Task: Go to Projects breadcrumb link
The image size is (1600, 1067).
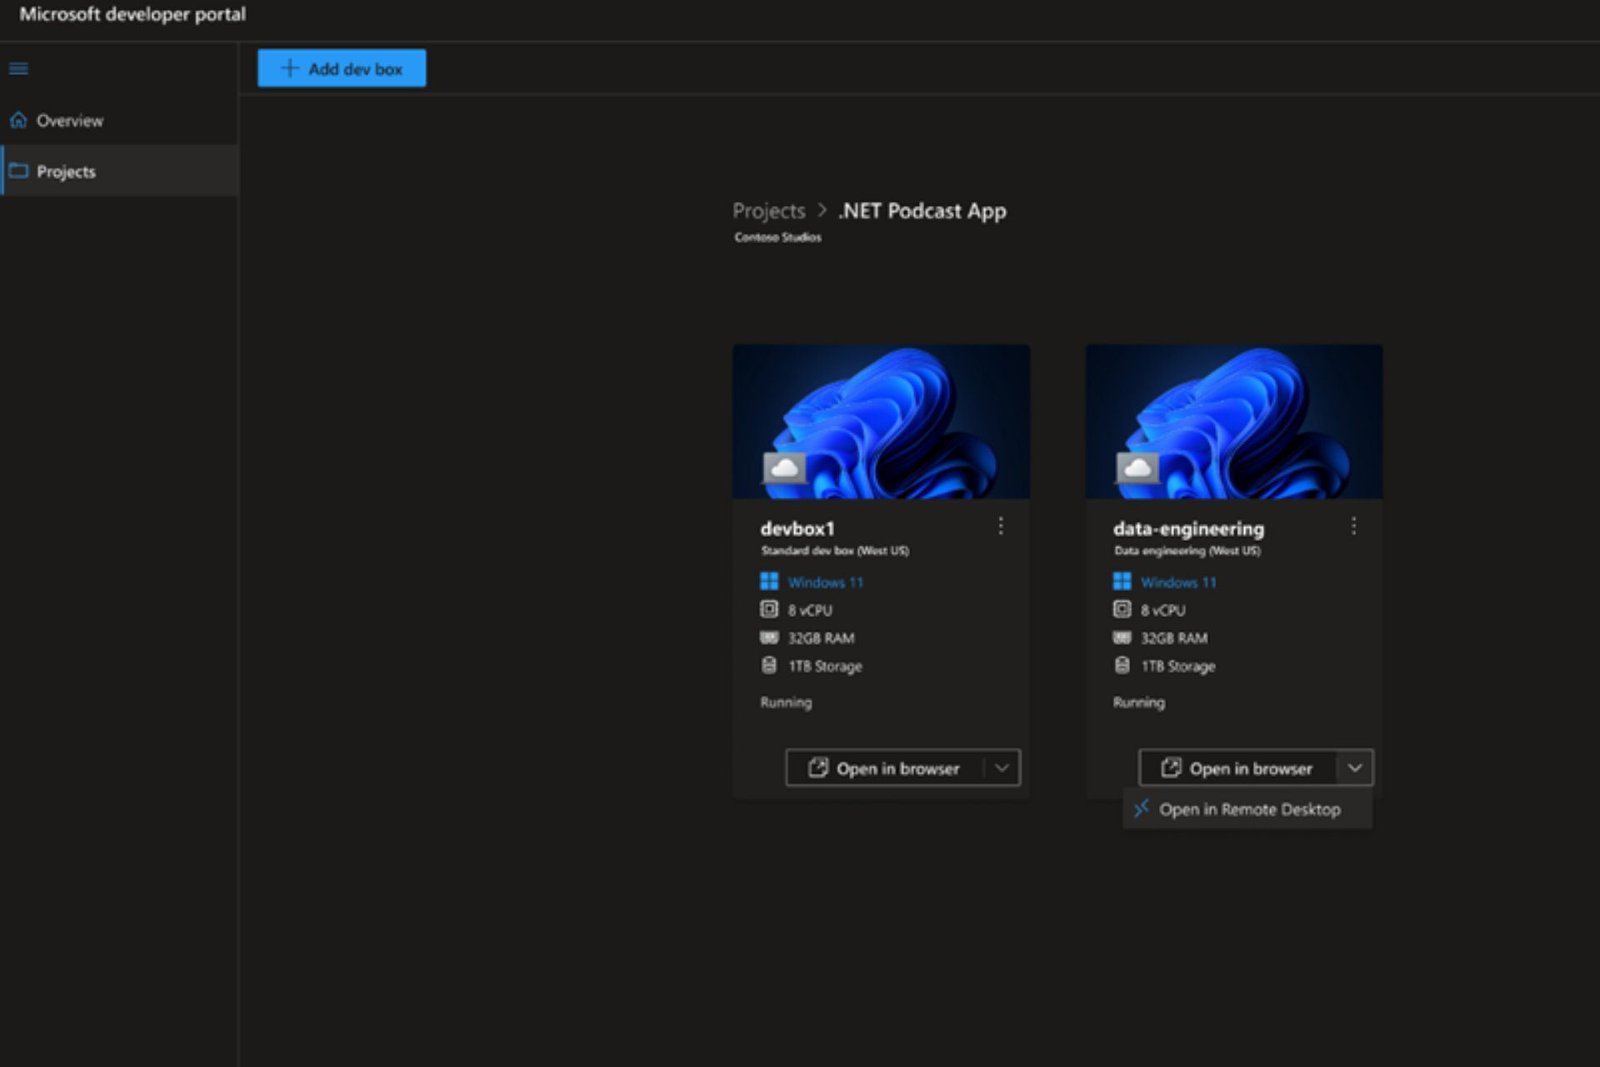Action: [x=768, y=211]
